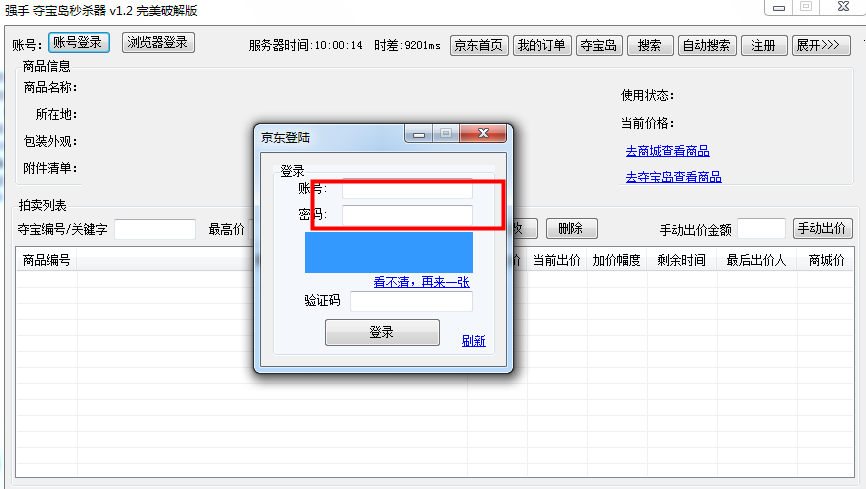Image resolution: width=866 pixels, height=489 pixels.
Task: Click the 搜索 button
Action: tap(649, 46)
